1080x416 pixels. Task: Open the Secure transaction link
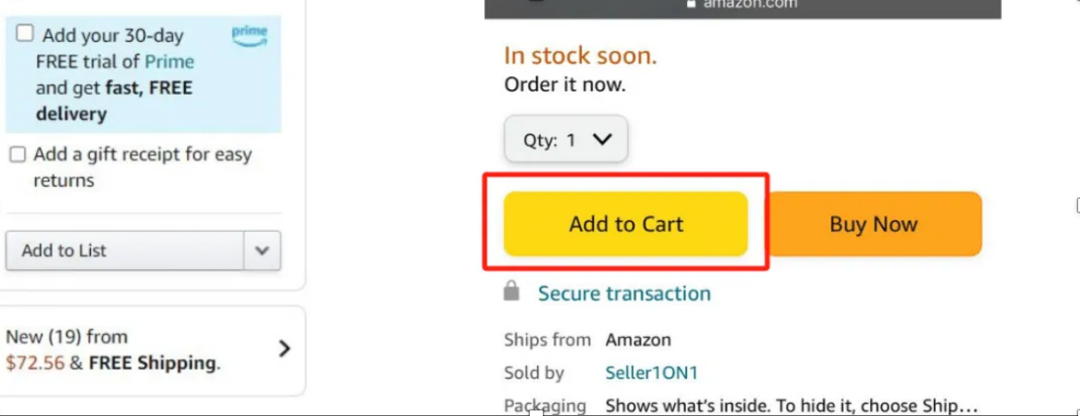[x=624, y=293]
